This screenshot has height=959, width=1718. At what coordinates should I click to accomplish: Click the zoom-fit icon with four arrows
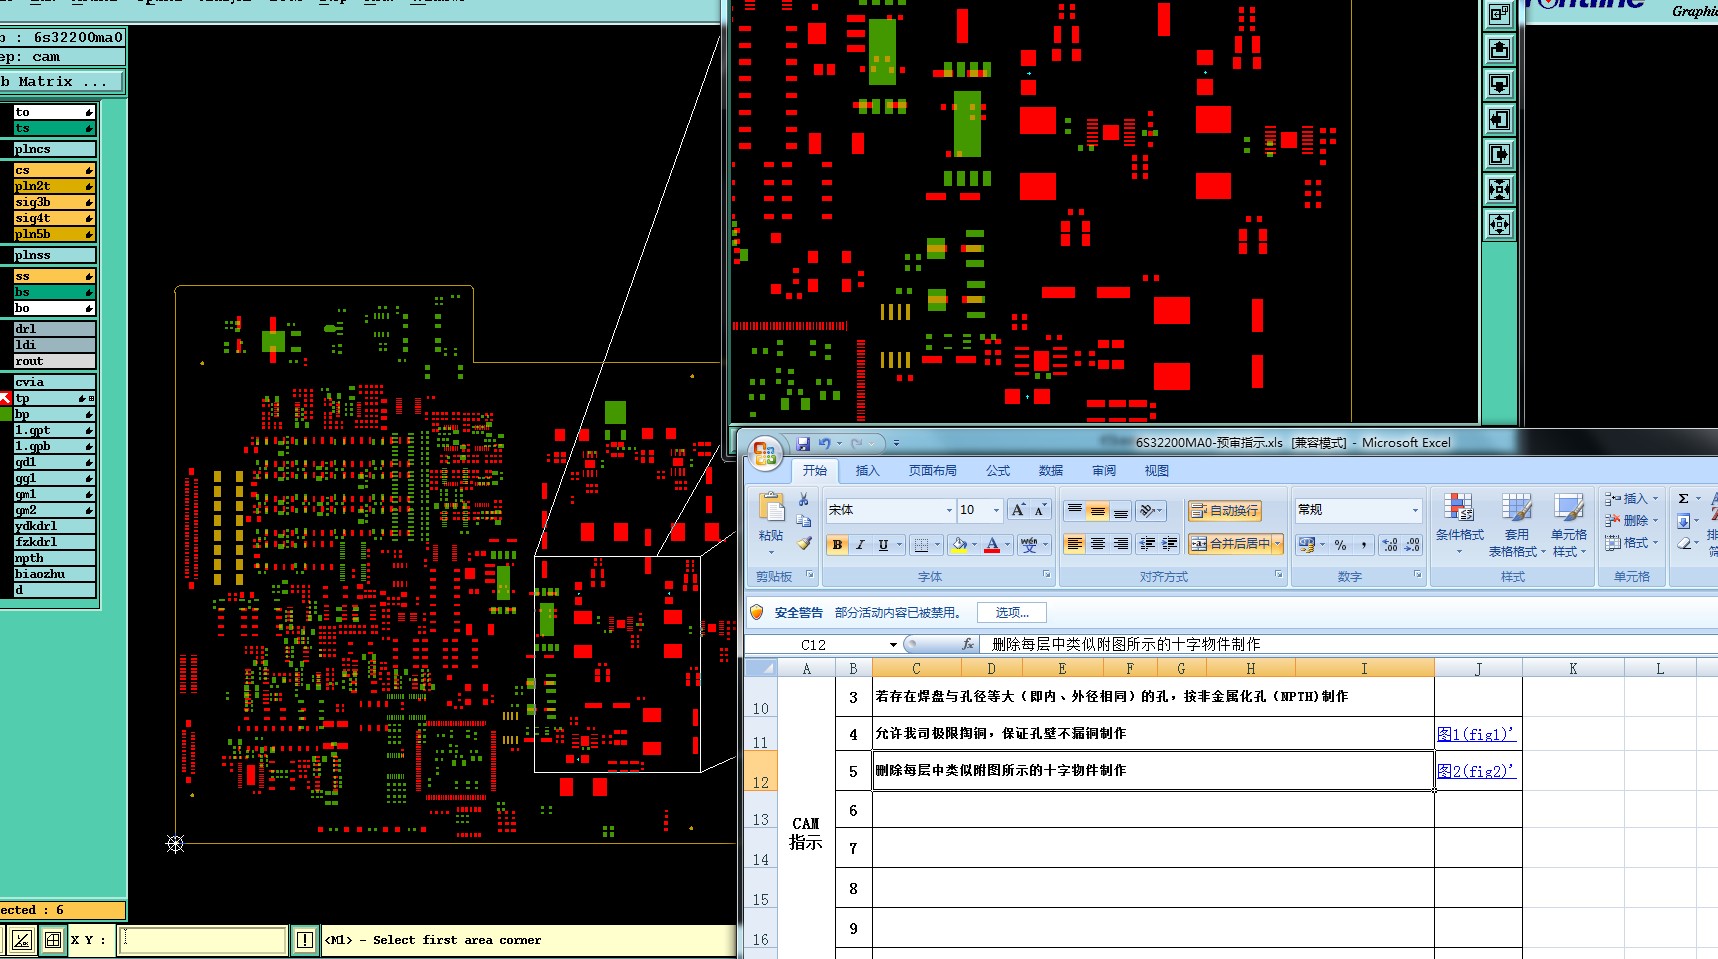tap(1499, 190)
